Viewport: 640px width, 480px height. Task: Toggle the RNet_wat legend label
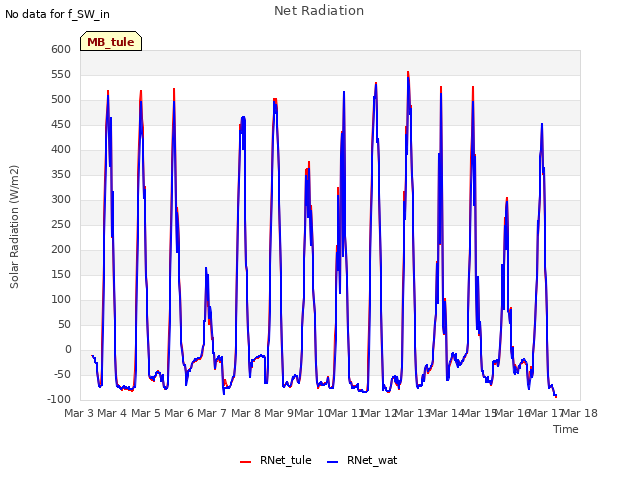[372, 460]
